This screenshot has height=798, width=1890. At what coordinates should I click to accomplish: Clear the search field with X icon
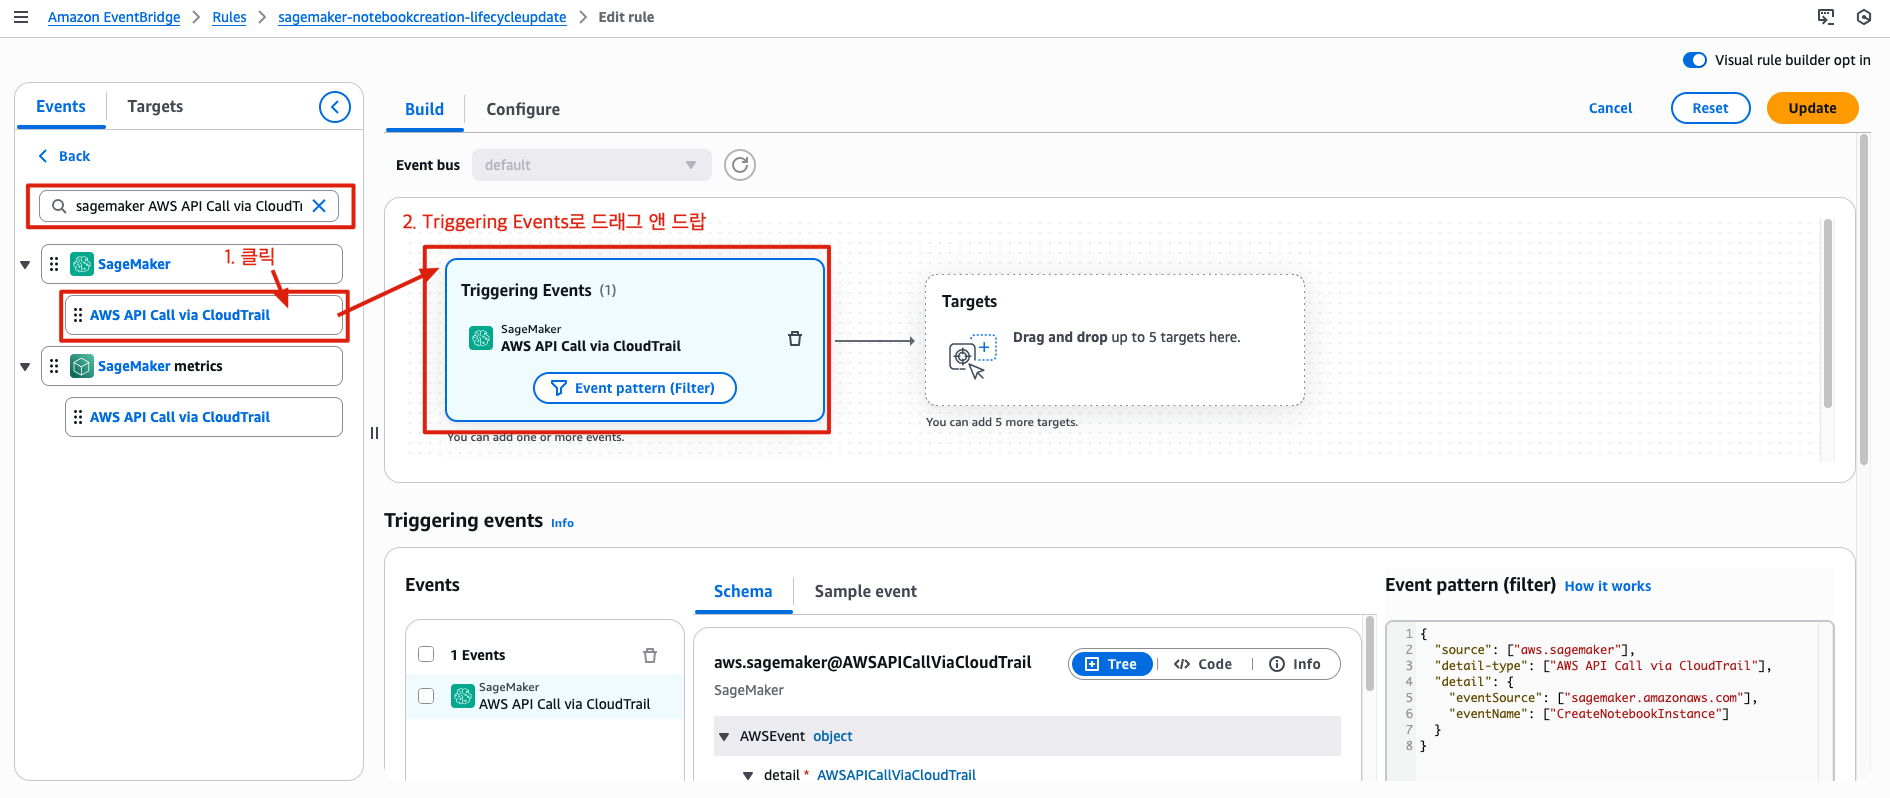click(319, 206)
